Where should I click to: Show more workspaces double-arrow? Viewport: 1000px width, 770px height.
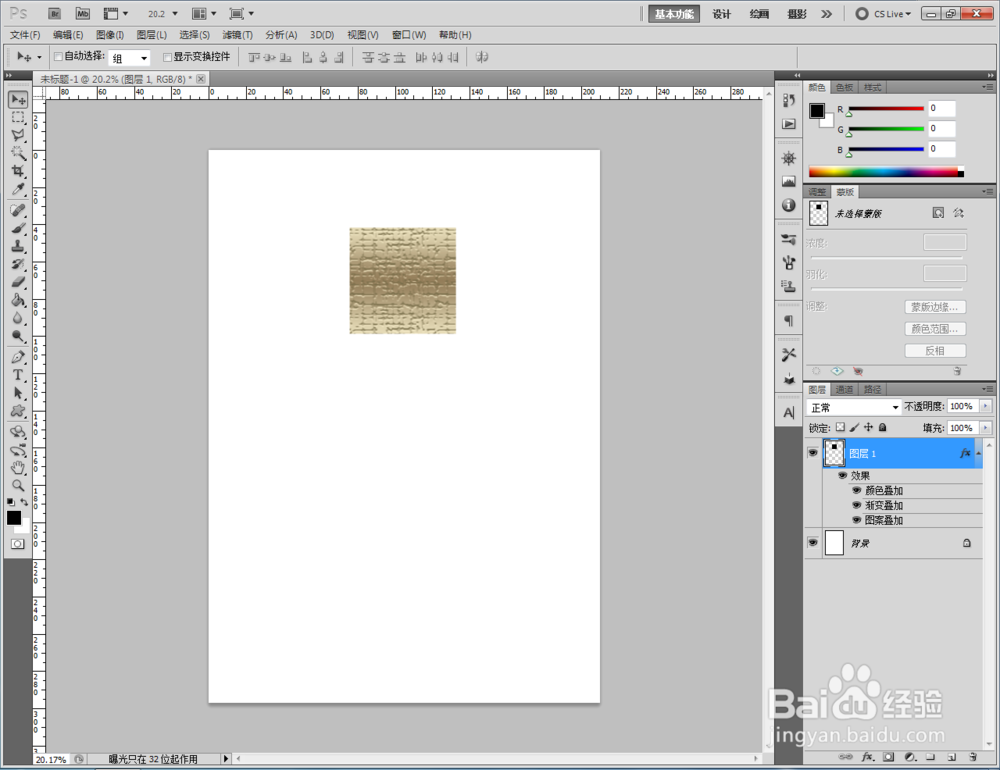pos(827,14)
